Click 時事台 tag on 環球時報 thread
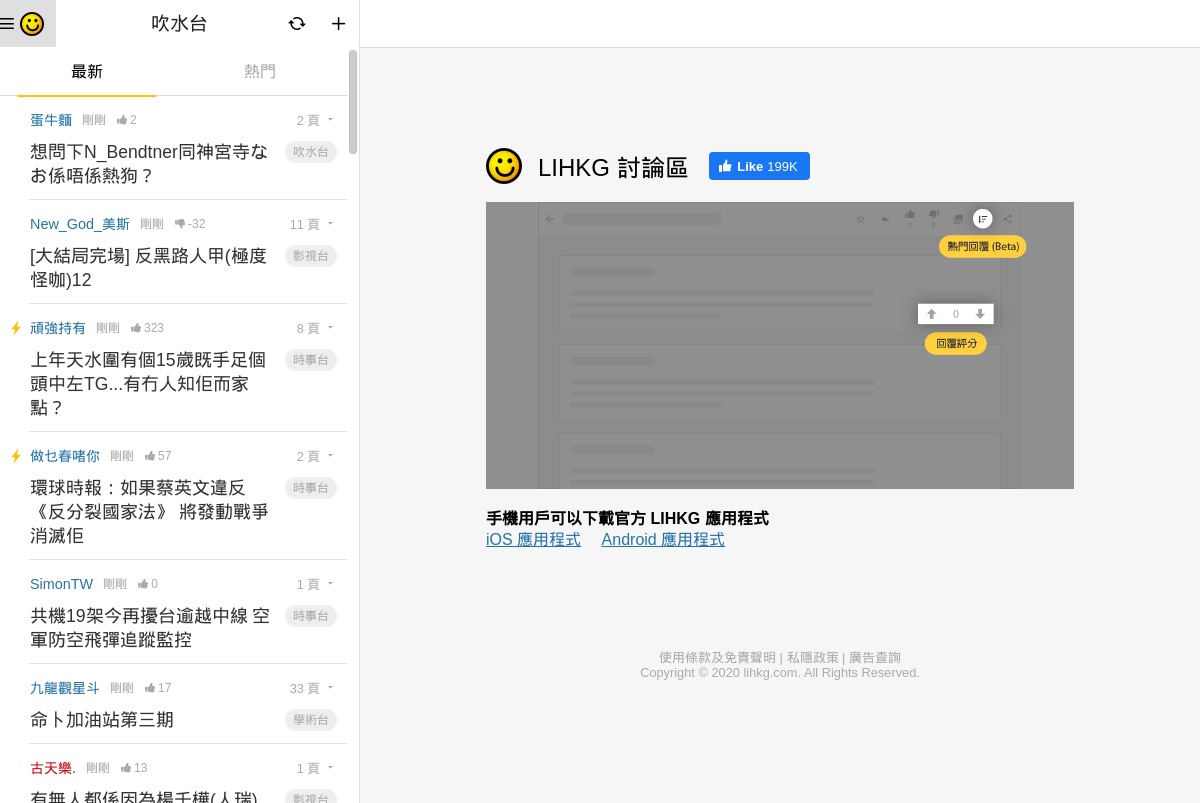1200x803 pixels. pyautogui.click(x=311, y=488)
